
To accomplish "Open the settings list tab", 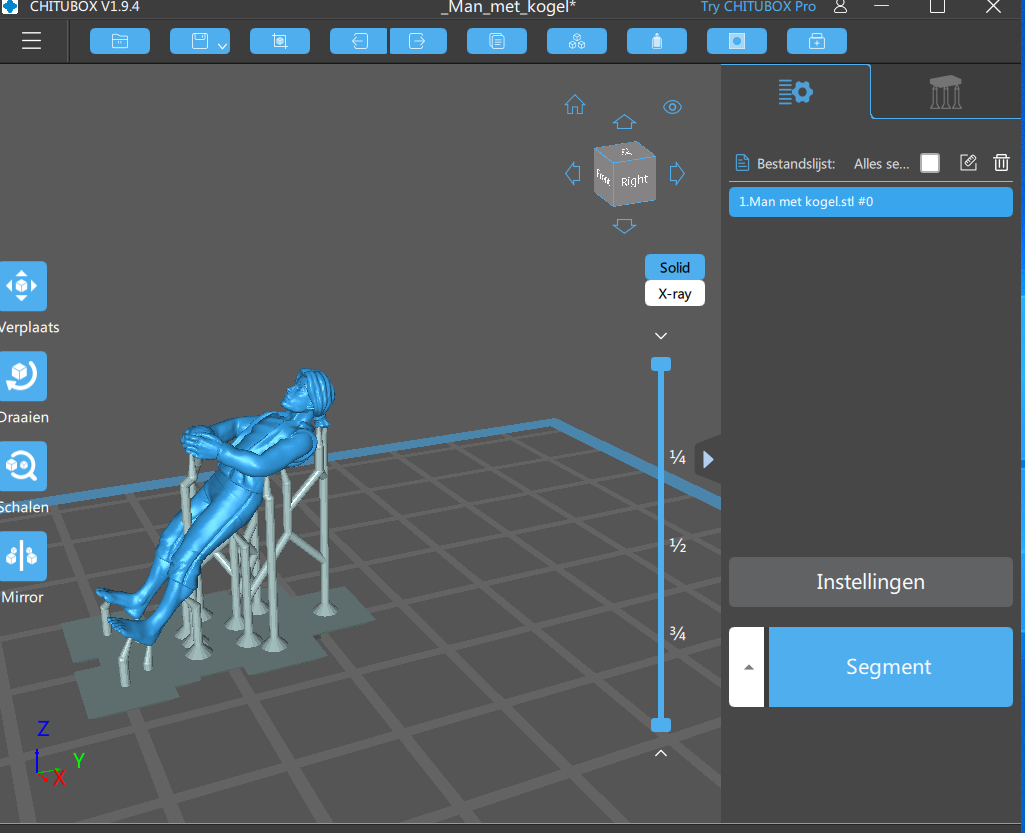I will 796,92.
